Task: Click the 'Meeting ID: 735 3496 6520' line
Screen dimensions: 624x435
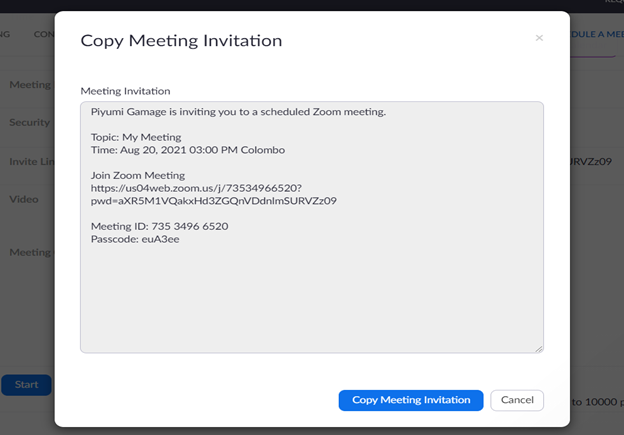Action: (x=160, y=226)
